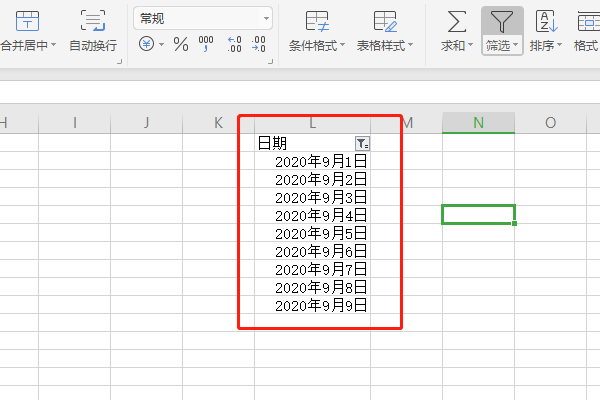The width and height of the screenshot is (600, 400).
Task: Select cell with 2020年9月5日
Action: [312, 233]
